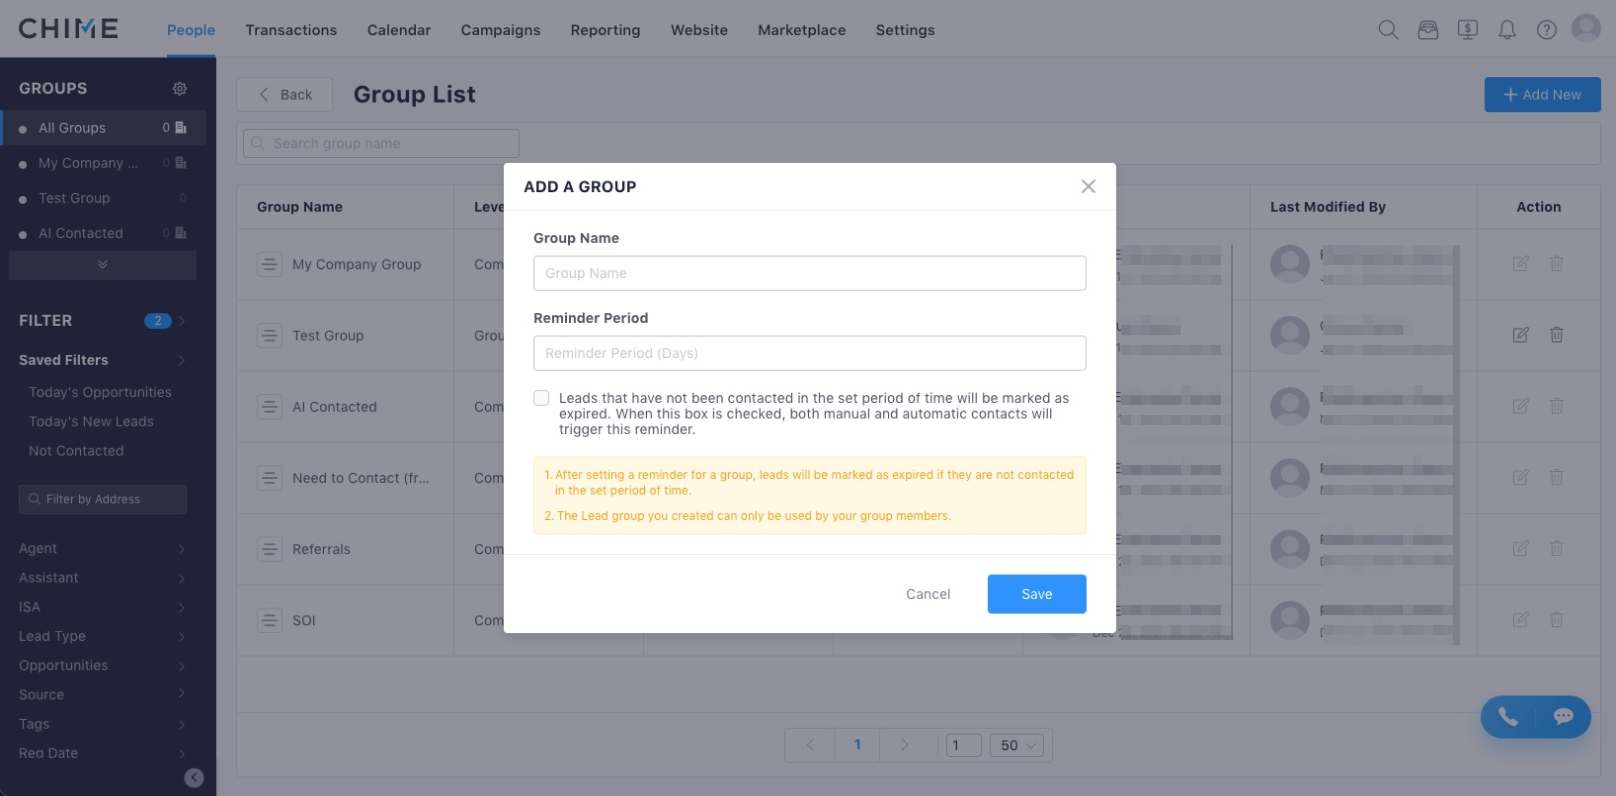Image resolution: width=1616 pixels, height=796 pixels.
Task: Click the groups settings gear icon
Action: (x=180, y=88)
